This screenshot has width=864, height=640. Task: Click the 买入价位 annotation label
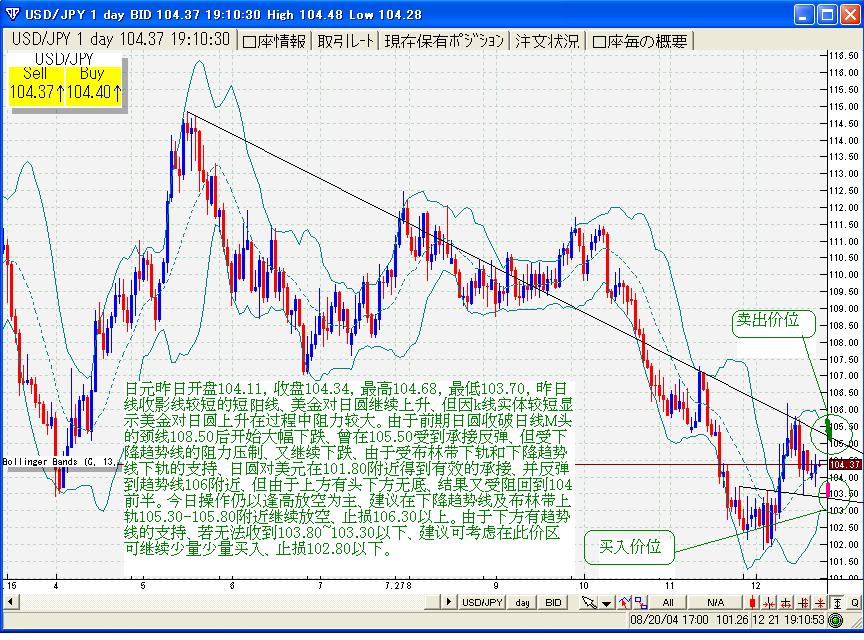pos(629,547)
